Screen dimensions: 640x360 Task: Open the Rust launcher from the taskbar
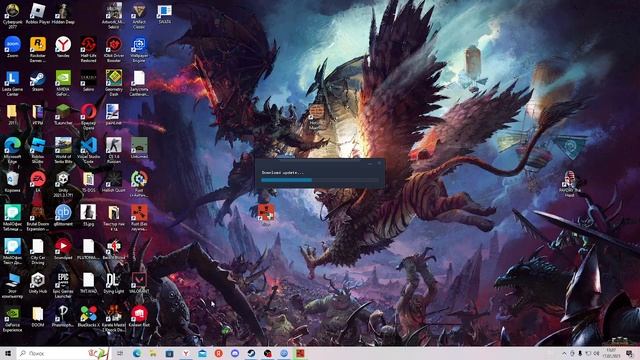click(x=300, y=353)
